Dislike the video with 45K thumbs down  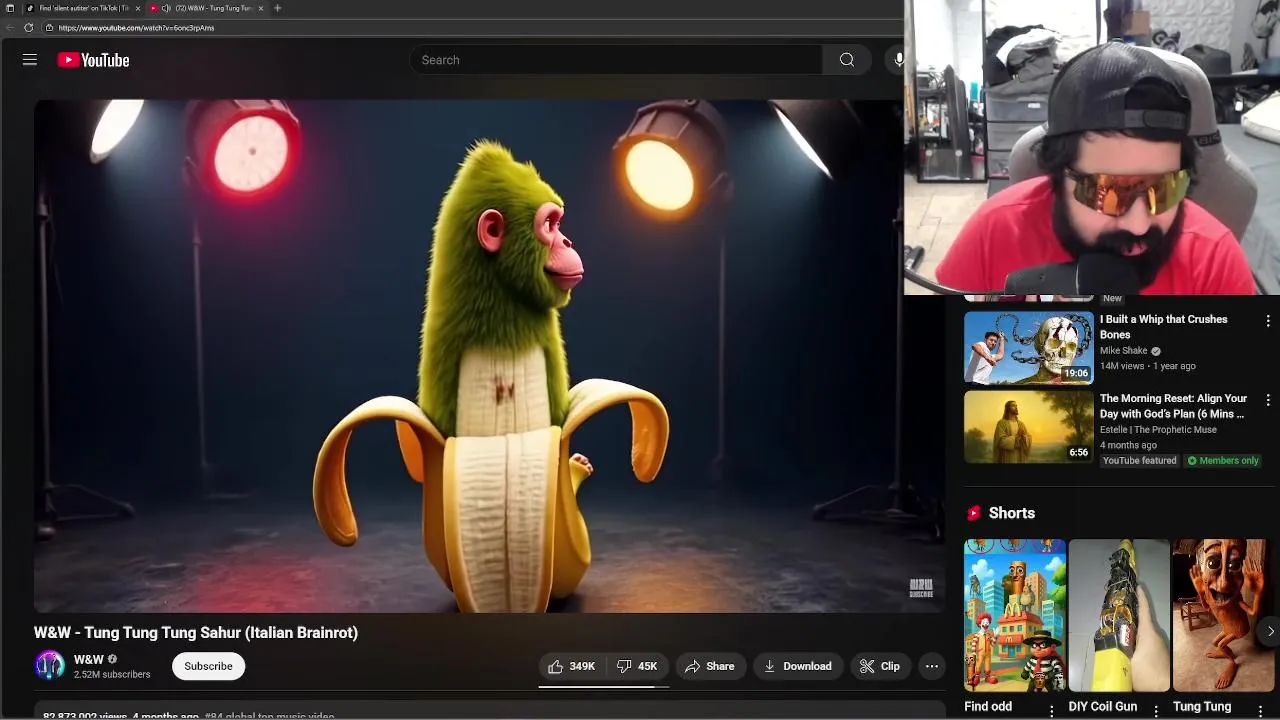pyautogui.click(x=637, y=666)
